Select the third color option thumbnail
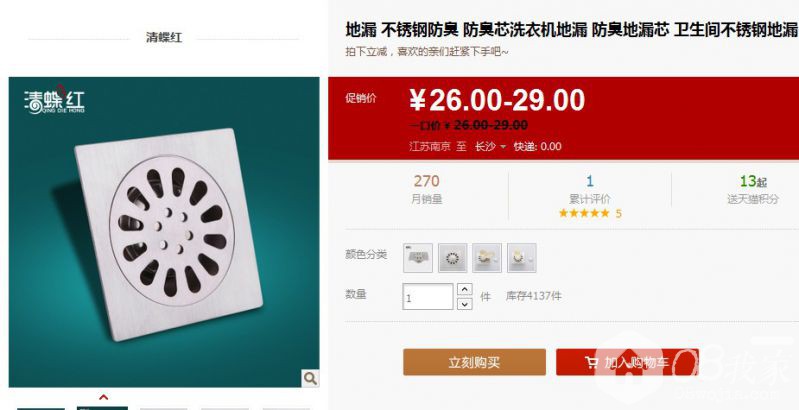The width and height of the screenshot is (799, 410). click(487, 258)
